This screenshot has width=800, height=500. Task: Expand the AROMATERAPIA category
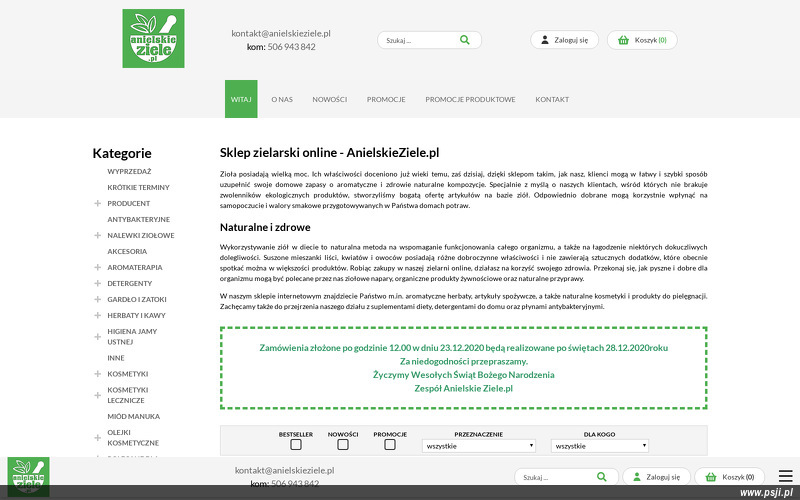pyautogui.click(x=97, y=267)
